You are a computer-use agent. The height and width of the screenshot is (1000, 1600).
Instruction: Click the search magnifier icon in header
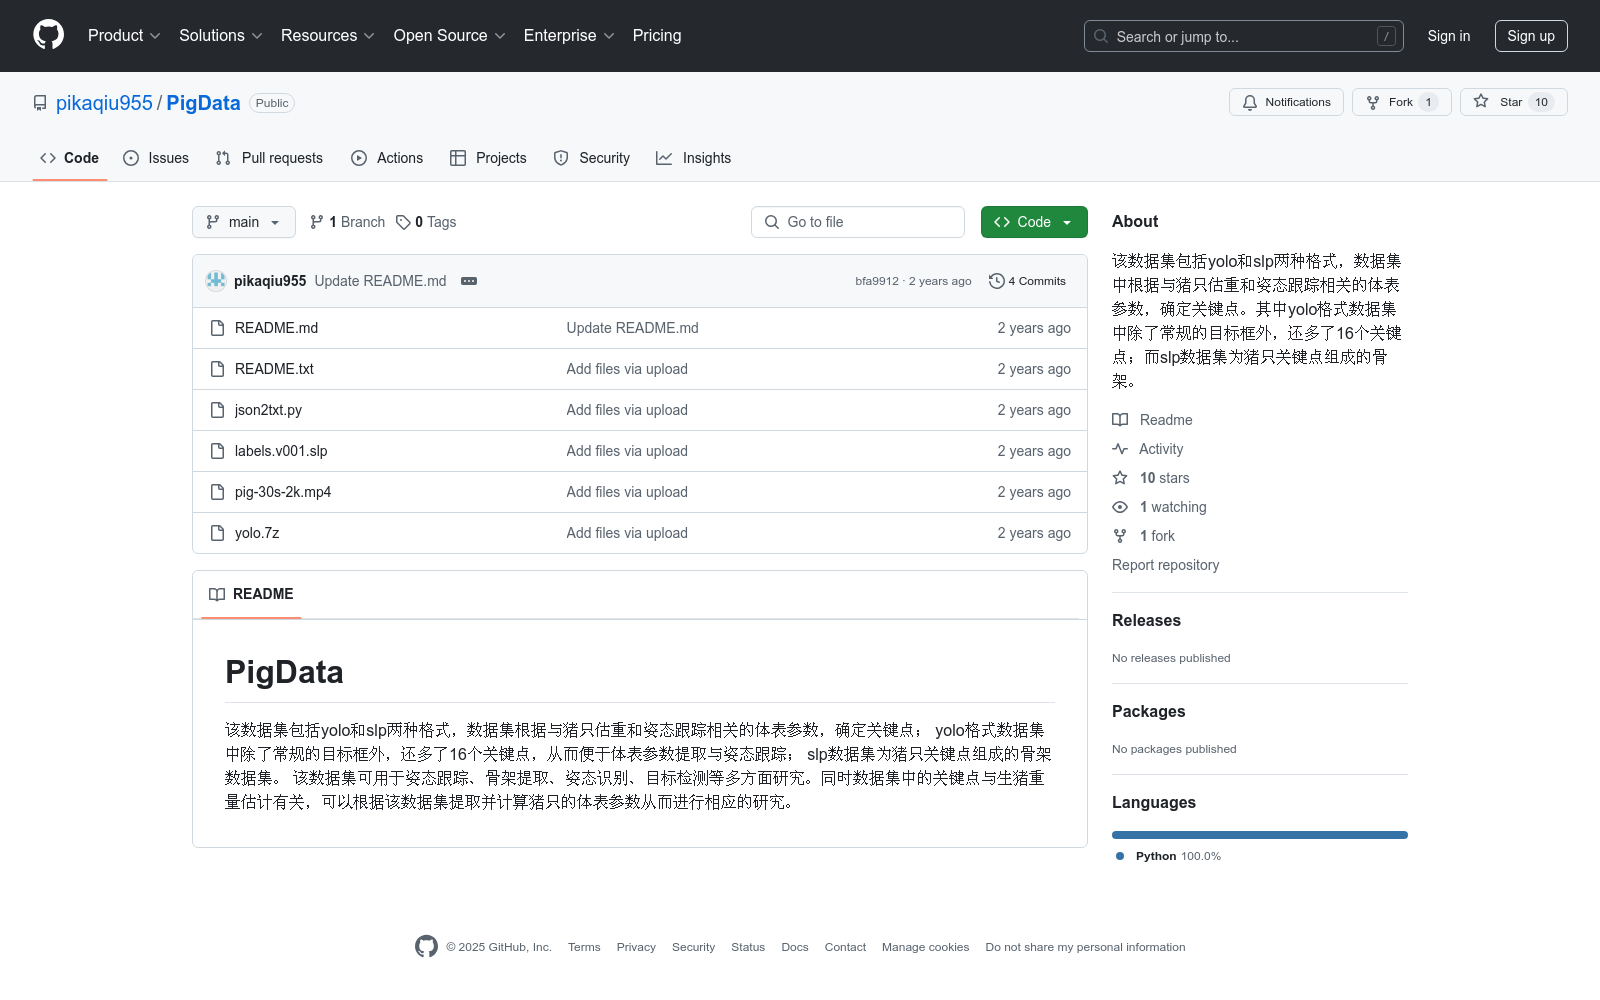click(1101, 36)
